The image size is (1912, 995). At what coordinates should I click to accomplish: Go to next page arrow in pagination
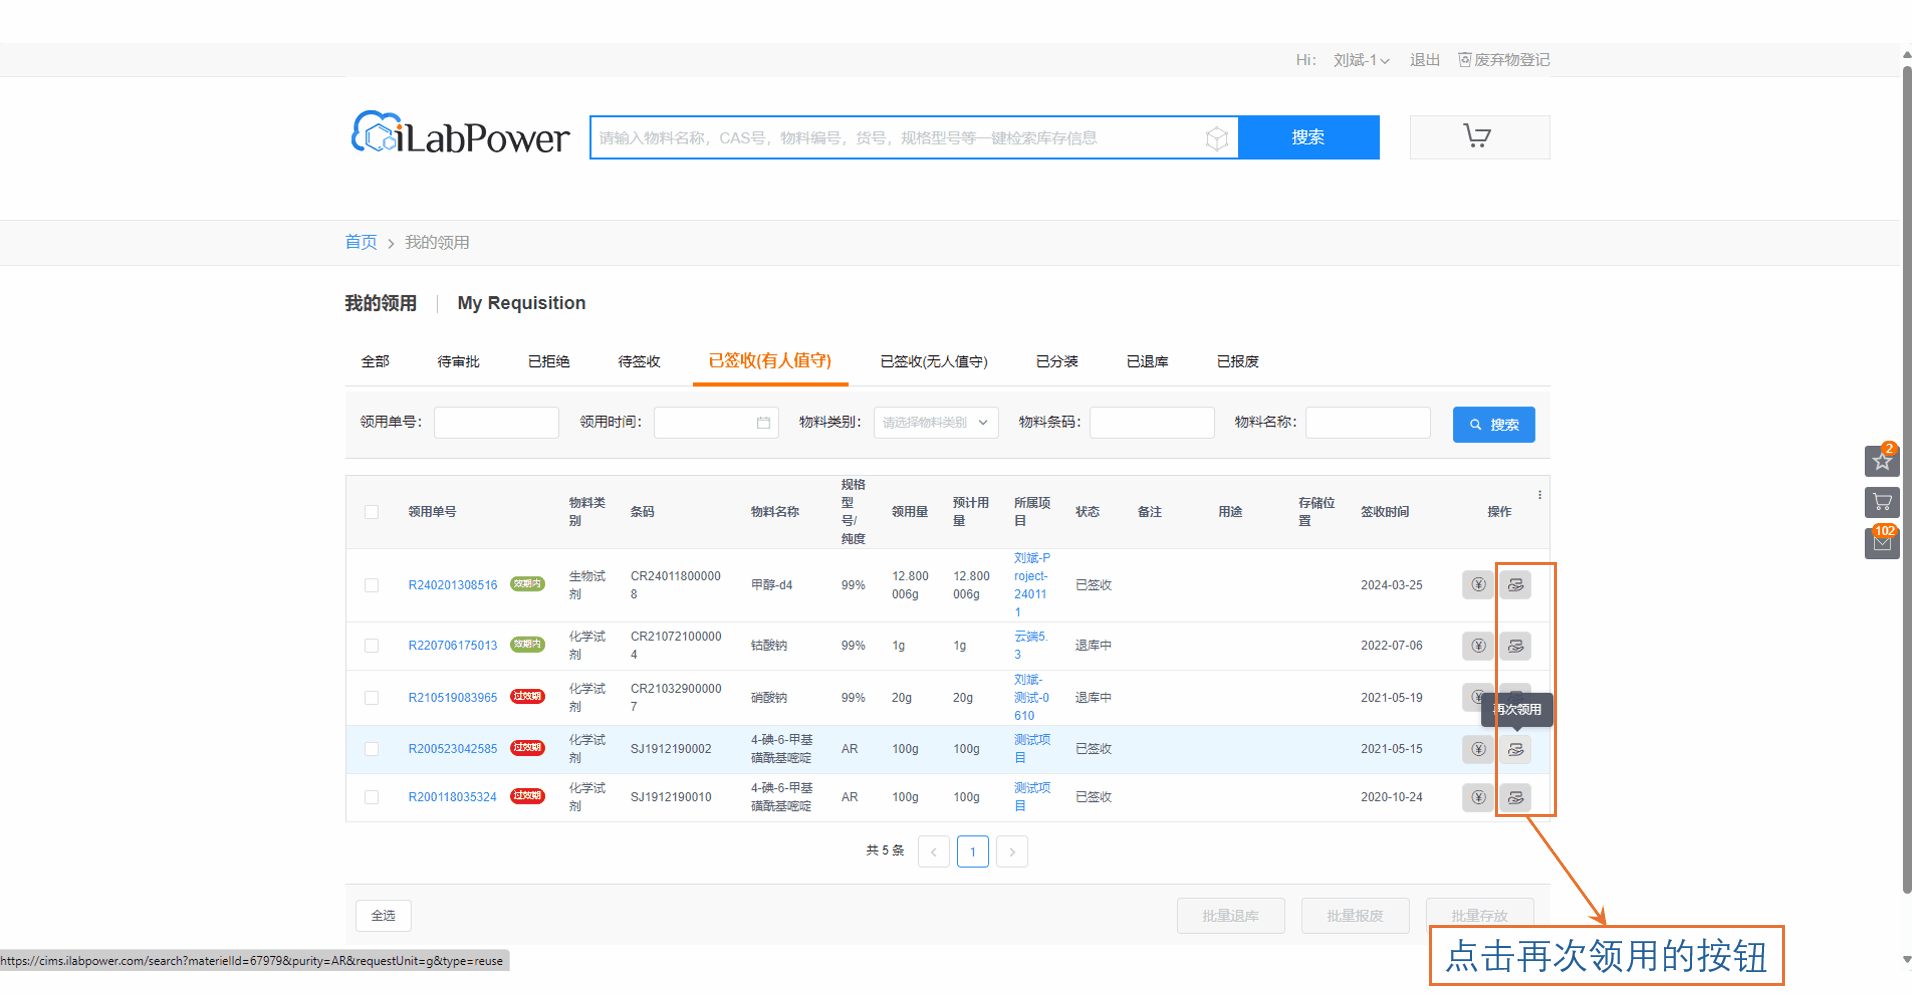(x=1012, y=852)
